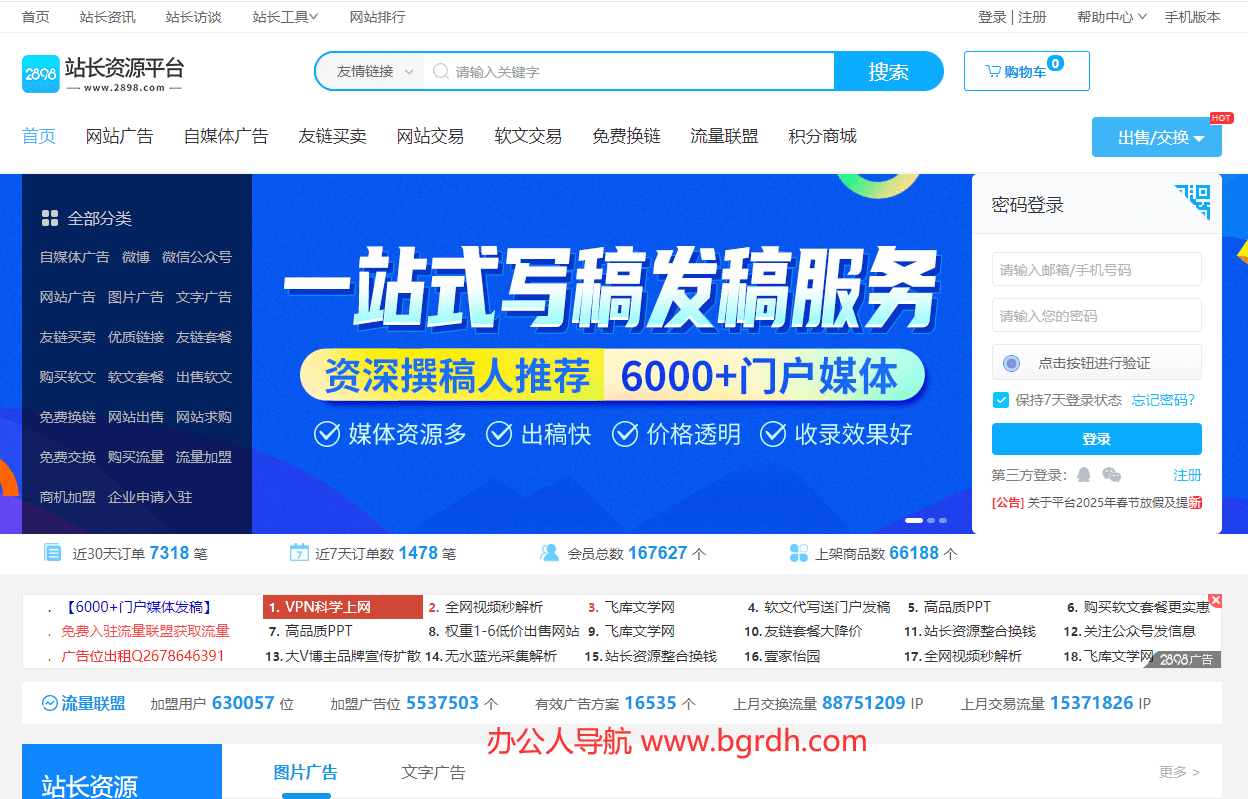The height and width of the screenshot is (799, 1248).
Task: Click the calendar icon beside 近7天订单数
Action: (x=297, y=551)
